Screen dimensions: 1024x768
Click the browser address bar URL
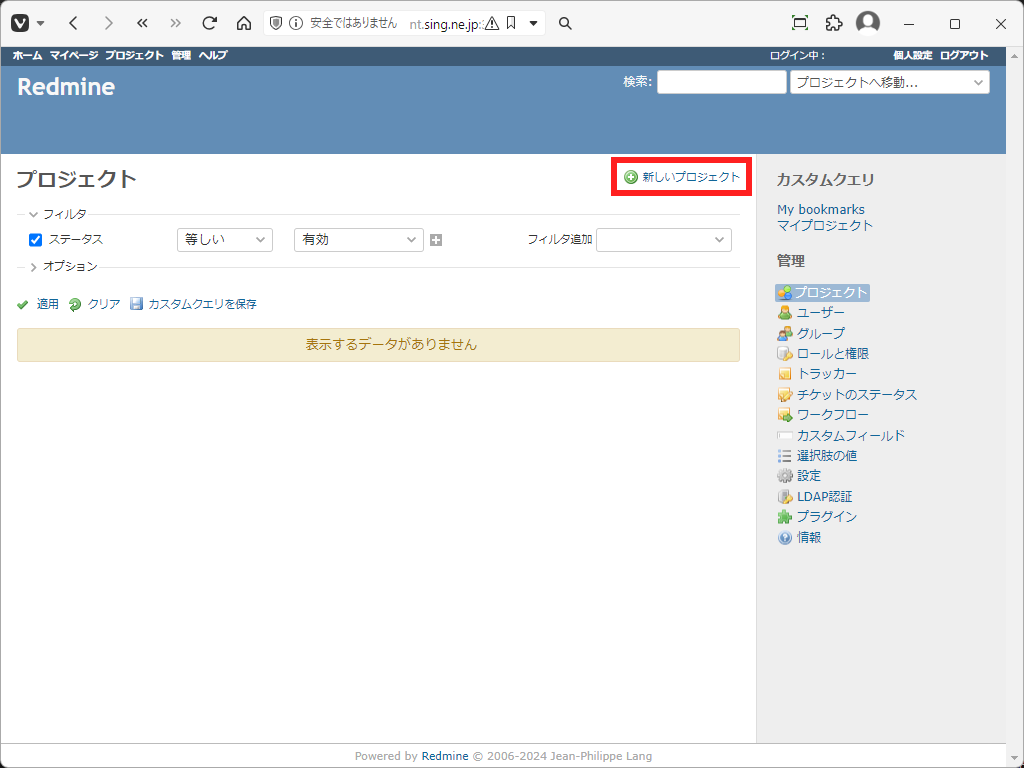(446, 24)
